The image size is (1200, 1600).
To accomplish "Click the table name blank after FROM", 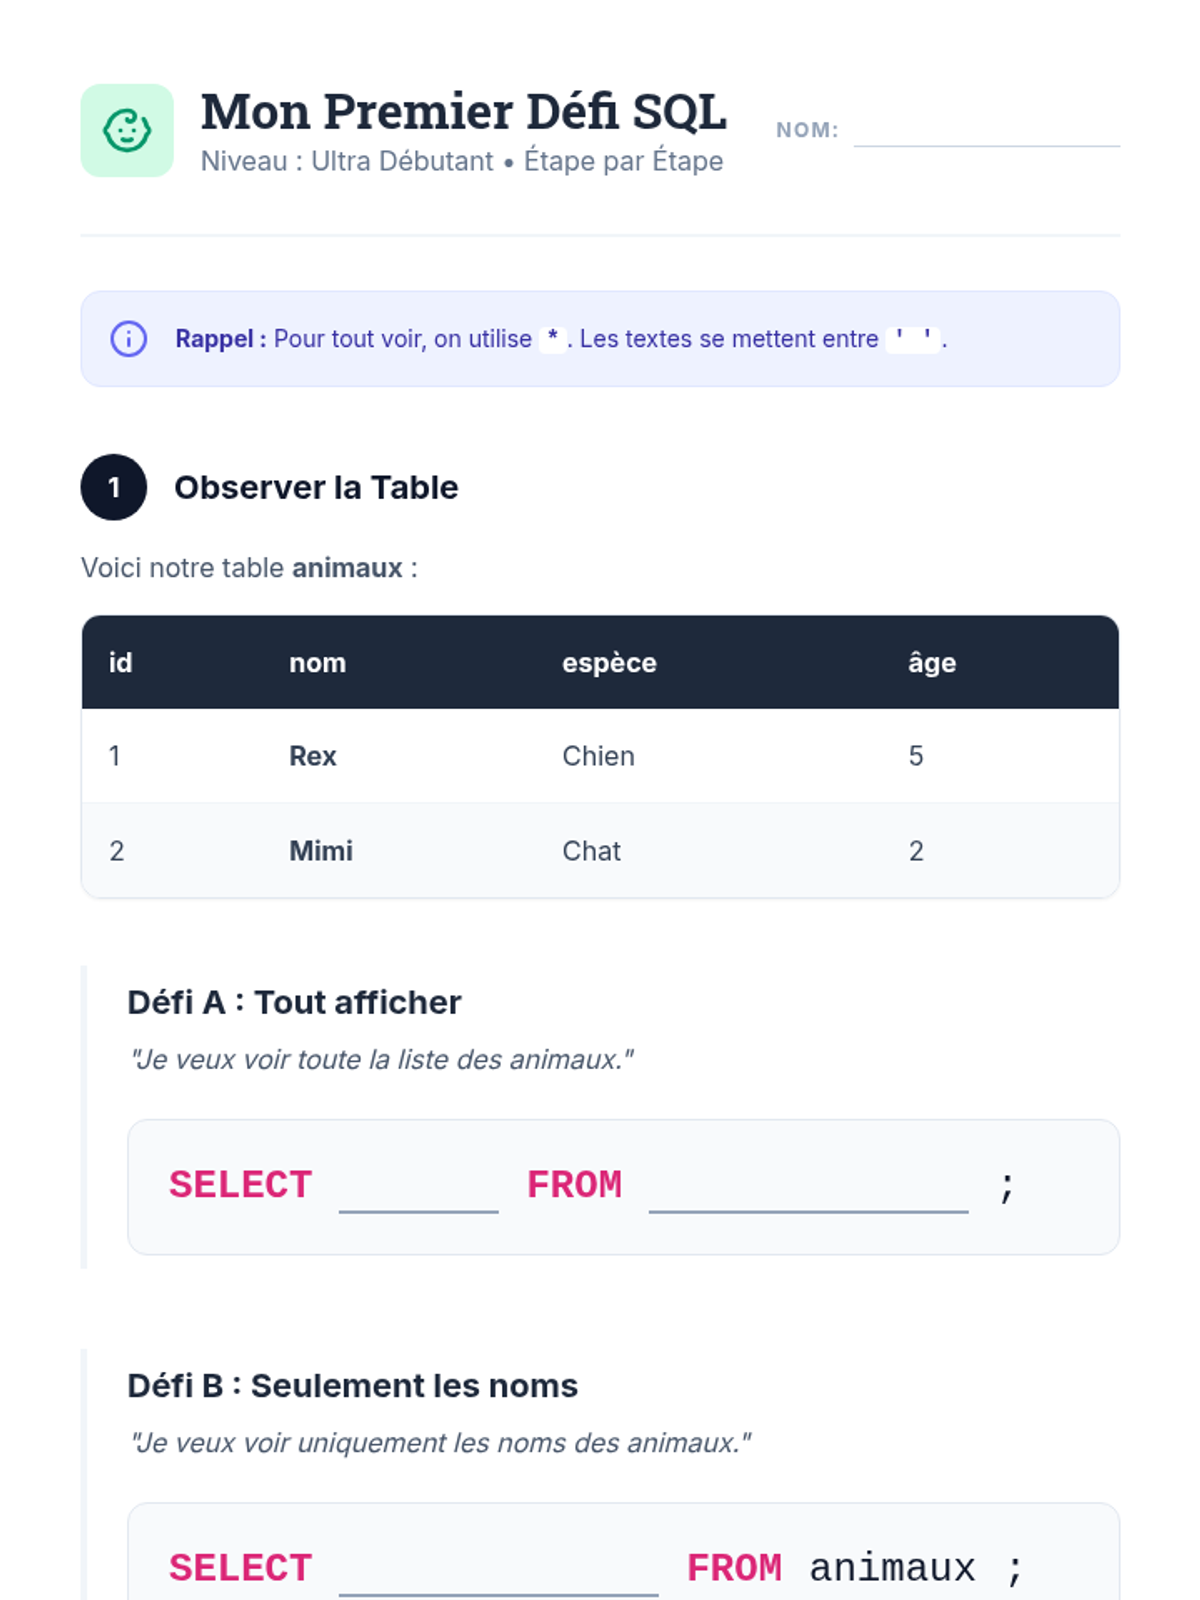I will click(x=808, y=1188).
